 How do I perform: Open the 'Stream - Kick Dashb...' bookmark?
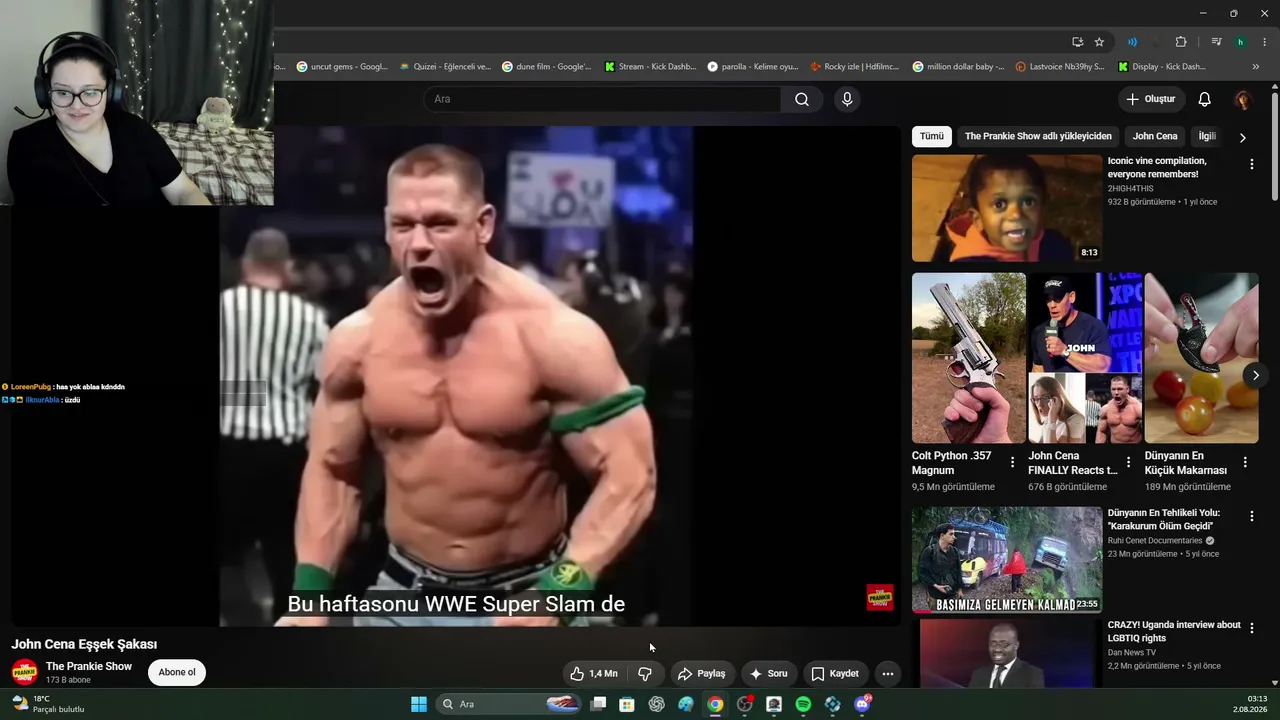[x=650, y=67]
